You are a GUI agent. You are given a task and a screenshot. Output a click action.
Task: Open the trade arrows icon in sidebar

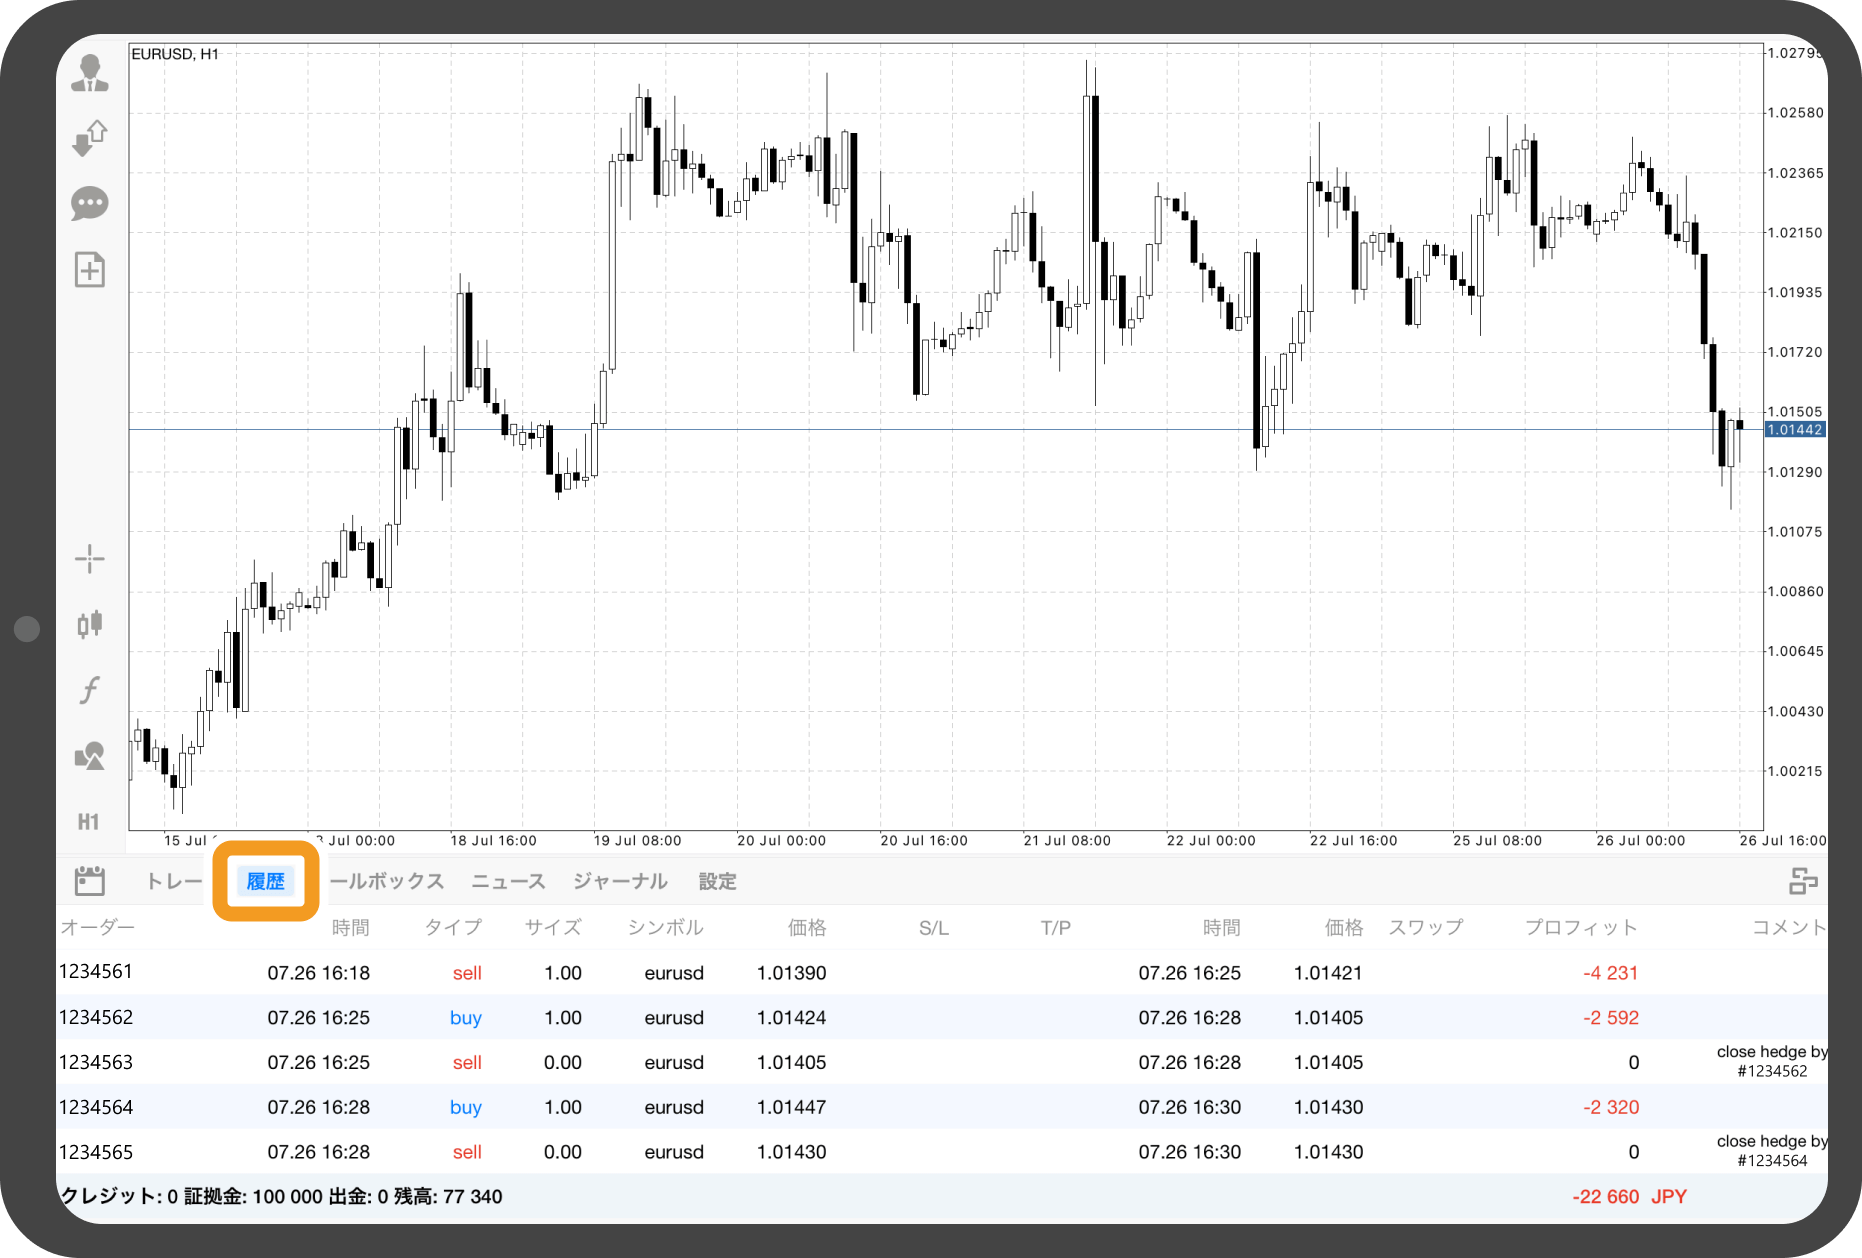pos(90,138)
